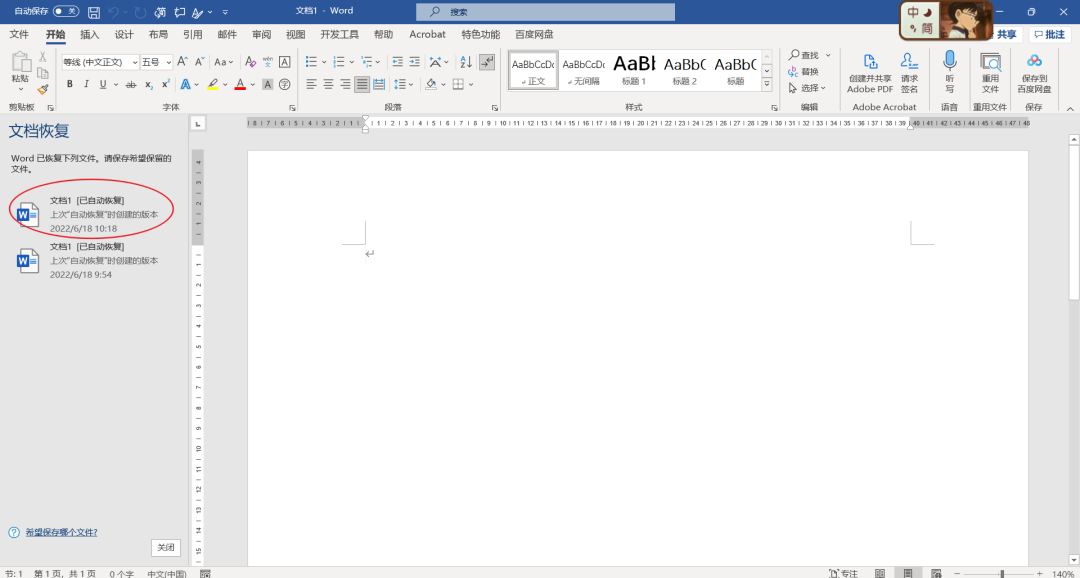Click the italic formatting icon
This screenshot has width=1080, height=578.
[x=86, y=84]
